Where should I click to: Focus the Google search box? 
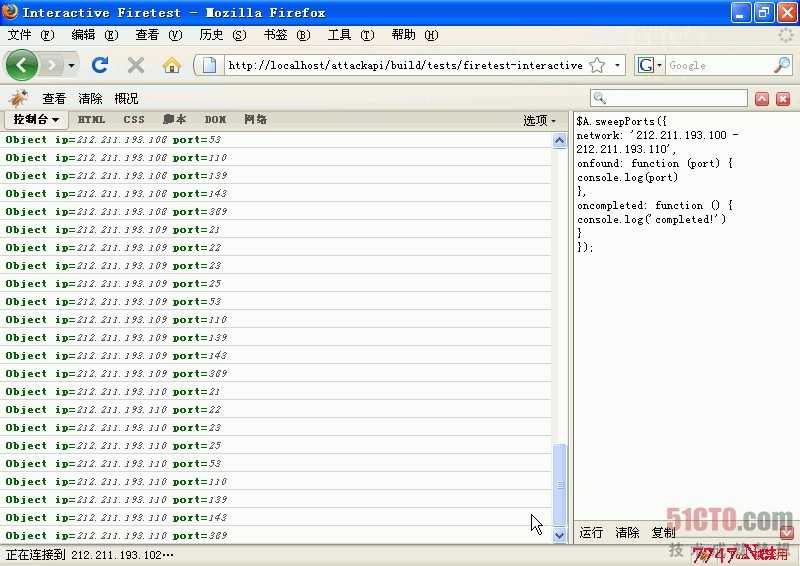click(x=718, y=65)
